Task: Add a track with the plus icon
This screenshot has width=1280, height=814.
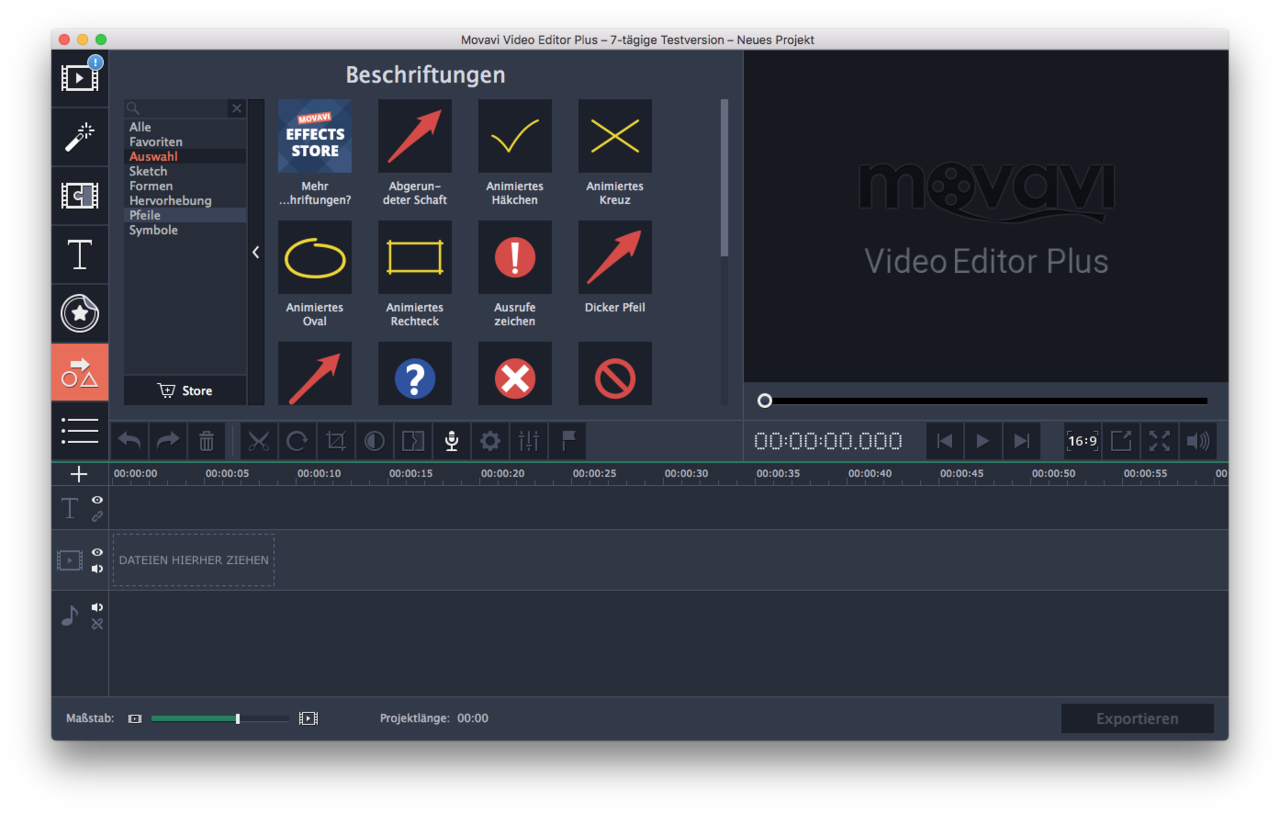Action: (80, 474)
